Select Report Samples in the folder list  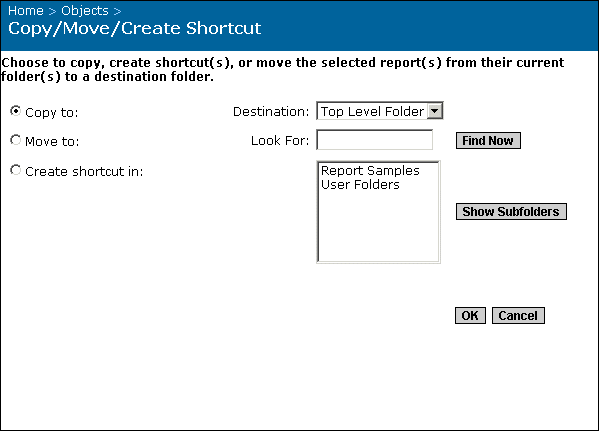coord(370,170)
